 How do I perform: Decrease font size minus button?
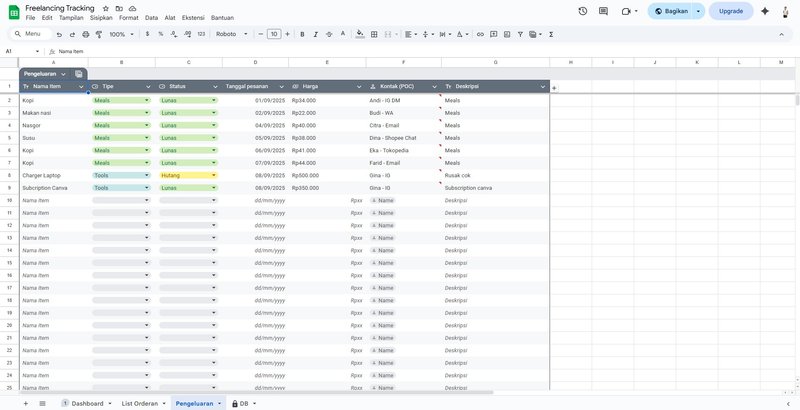click(x=261, y=34)
